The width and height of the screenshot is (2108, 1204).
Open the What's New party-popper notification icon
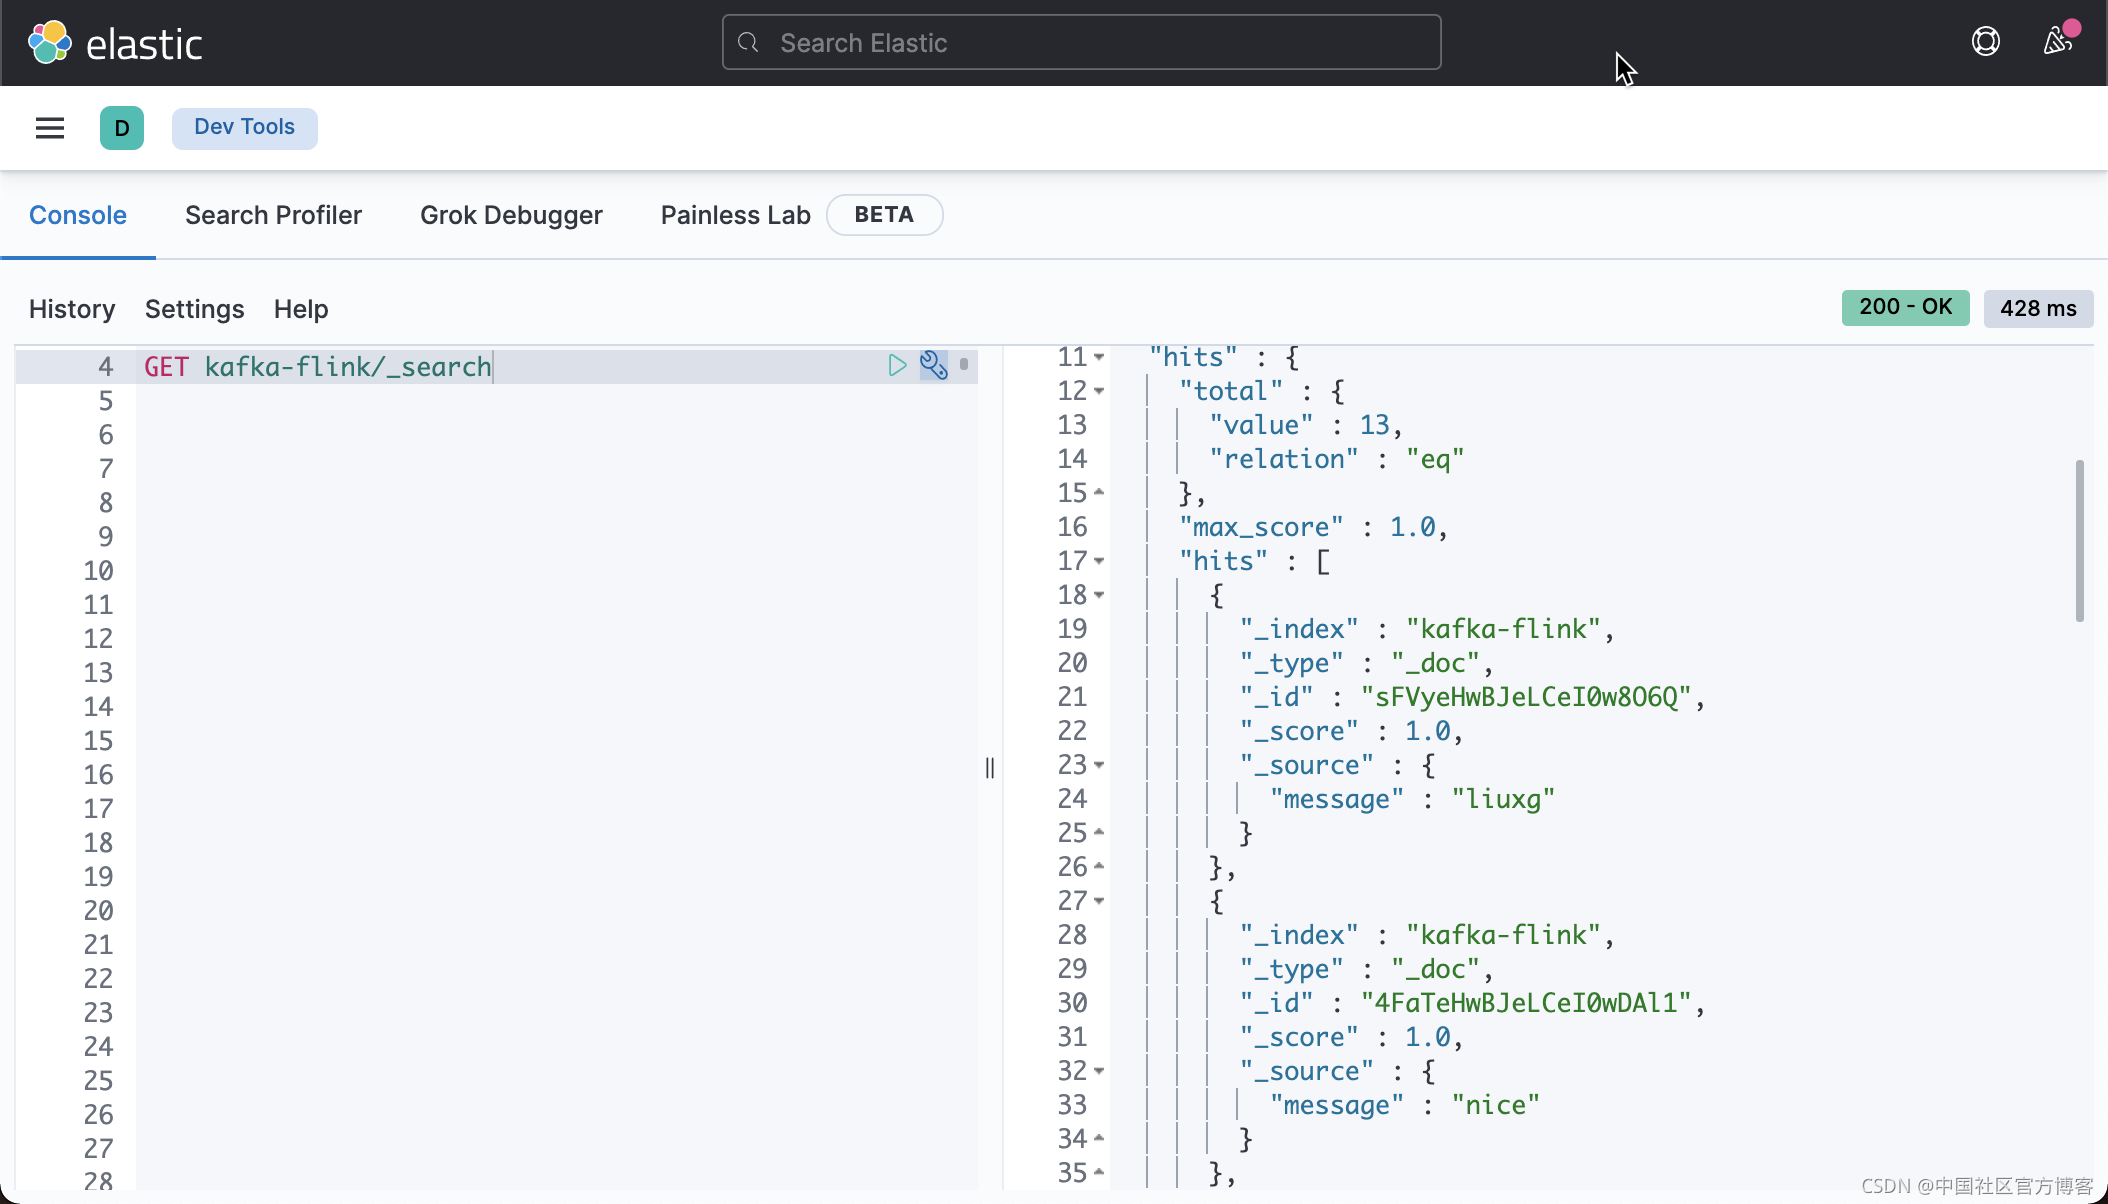2058,42
